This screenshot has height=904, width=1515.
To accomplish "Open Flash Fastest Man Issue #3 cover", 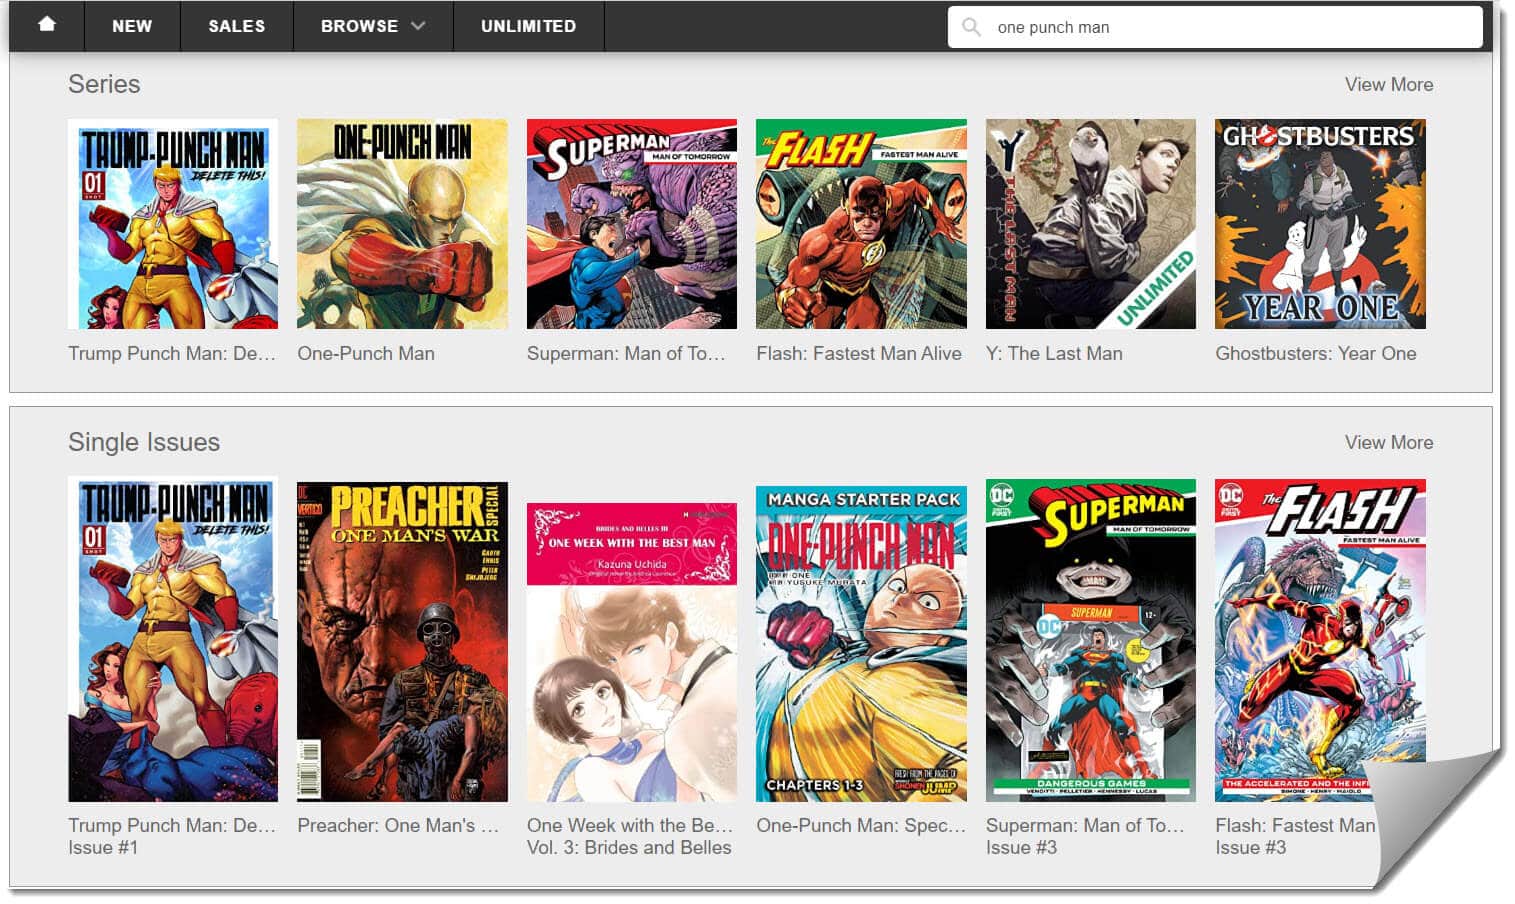I will point(1320,640).
